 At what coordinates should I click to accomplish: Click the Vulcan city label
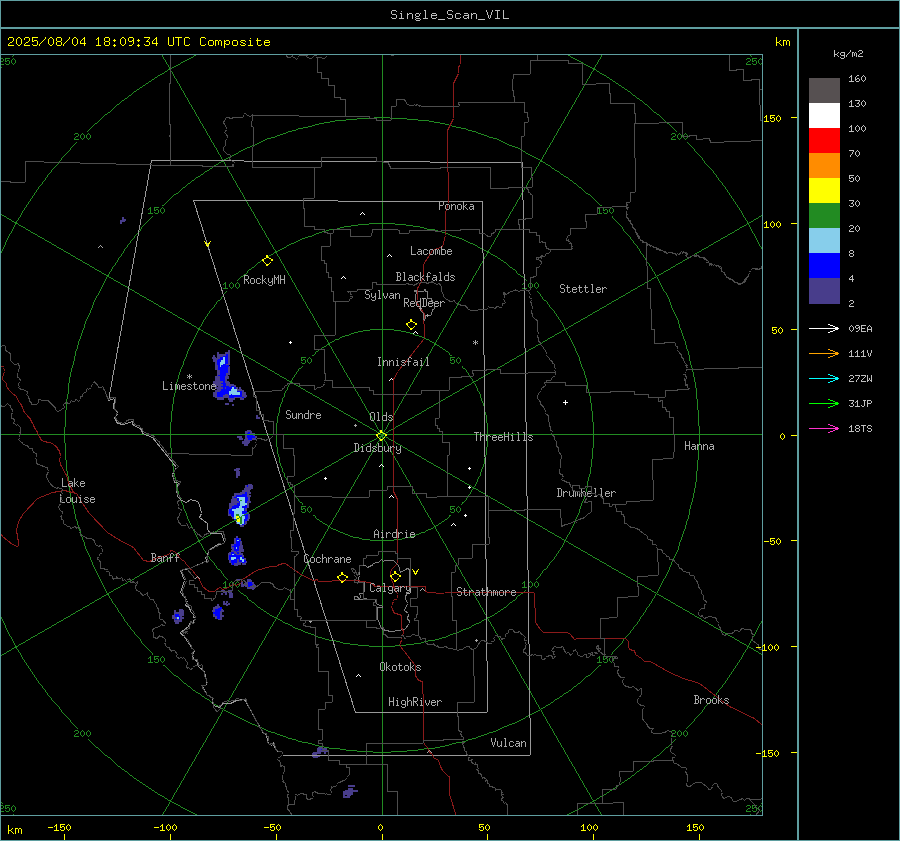509,743
